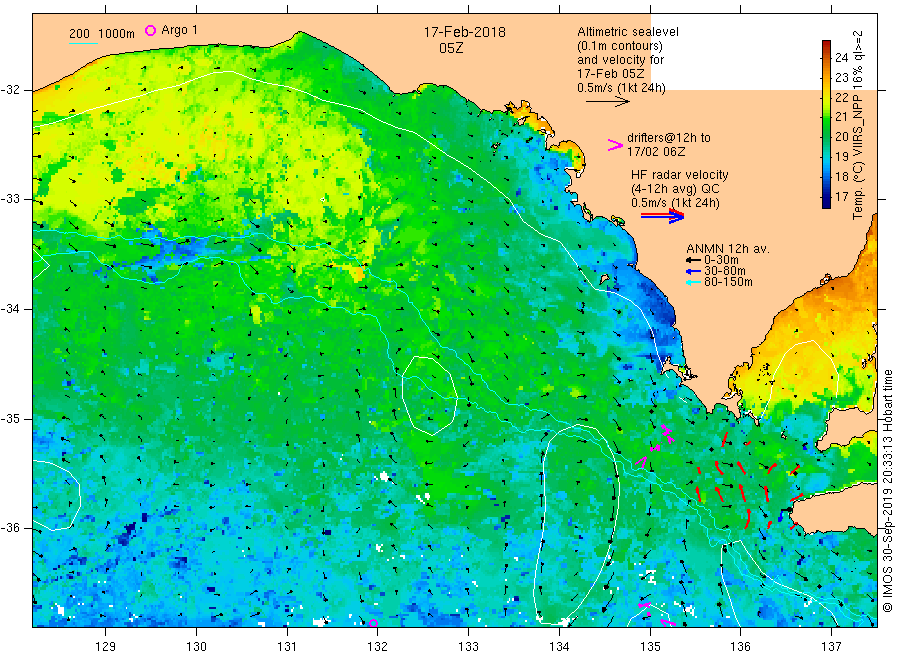Click the longitude axis label 129
Screen dimensions: 900x660
(x=106, y=647)
